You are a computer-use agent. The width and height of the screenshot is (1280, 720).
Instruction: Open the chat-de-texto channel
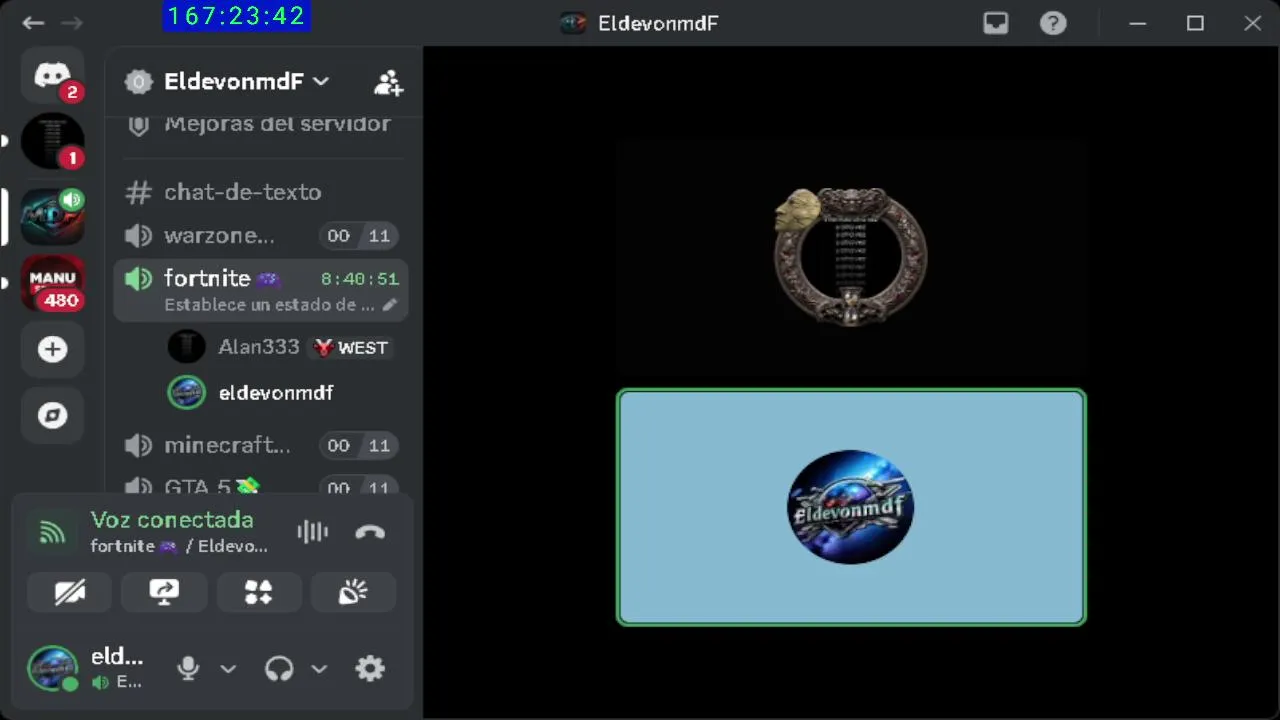tap(261, 192)
